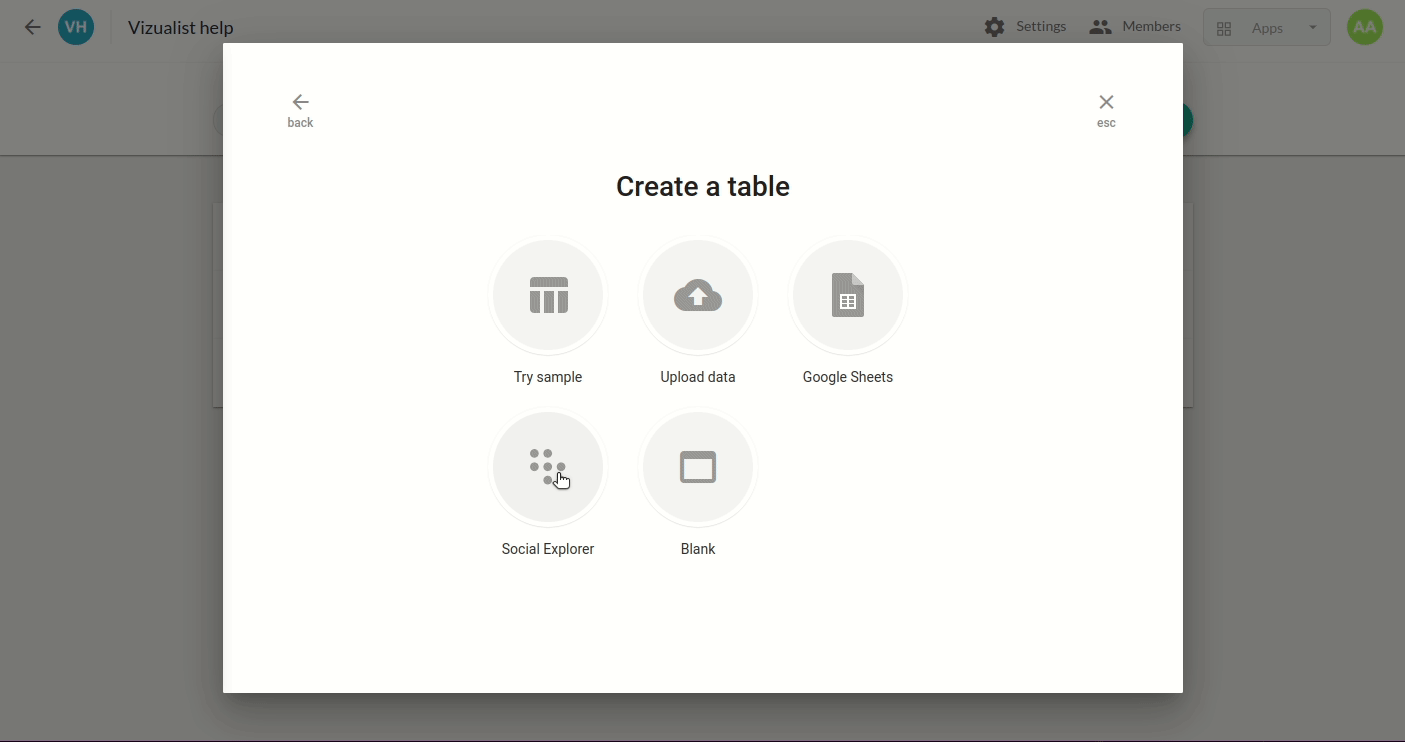Click the "Upload data" text label
The width and height of the screenshot is (1405, 742).
(x=698, y=377)
